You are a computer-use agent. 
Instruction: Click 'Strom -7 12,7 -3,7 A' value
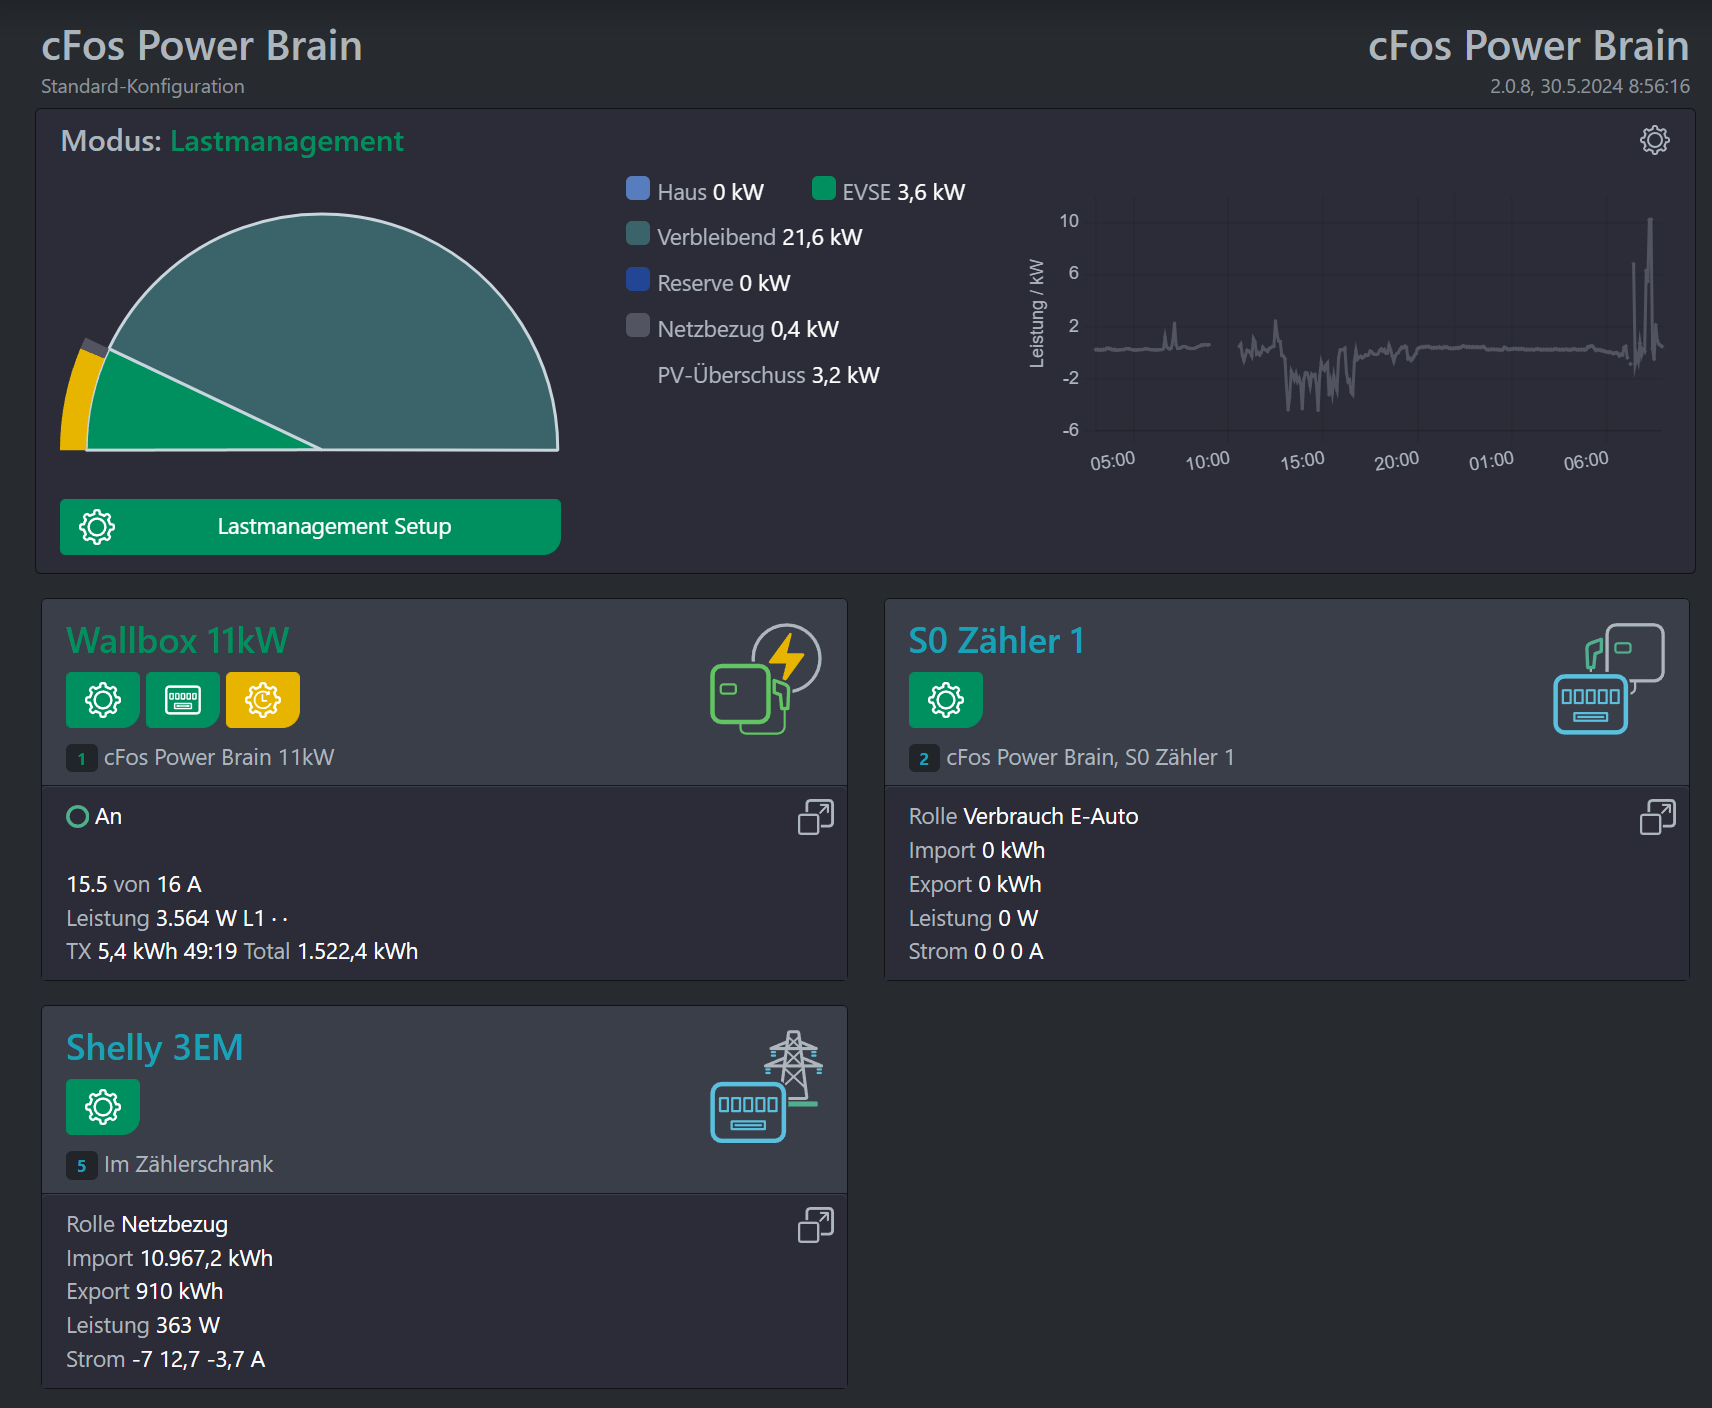coord(166,1359)
